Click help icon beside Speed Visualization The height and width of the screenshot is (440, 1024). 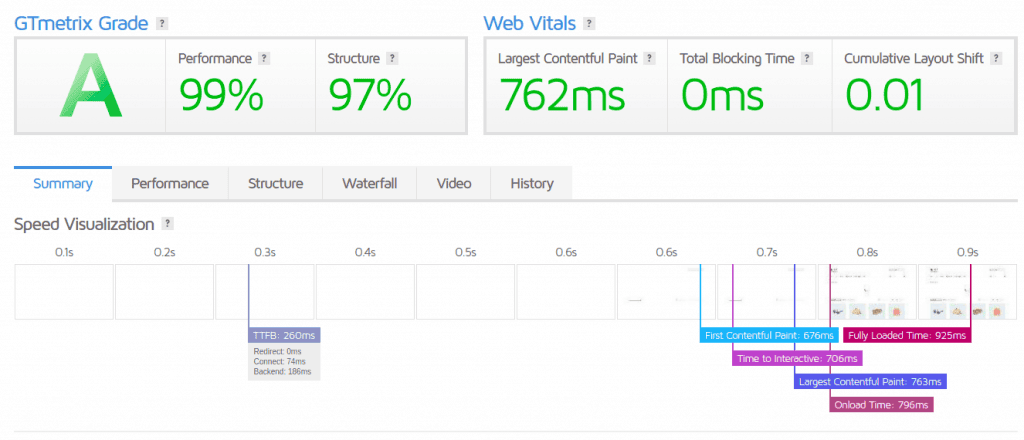(x=168, y=224)
